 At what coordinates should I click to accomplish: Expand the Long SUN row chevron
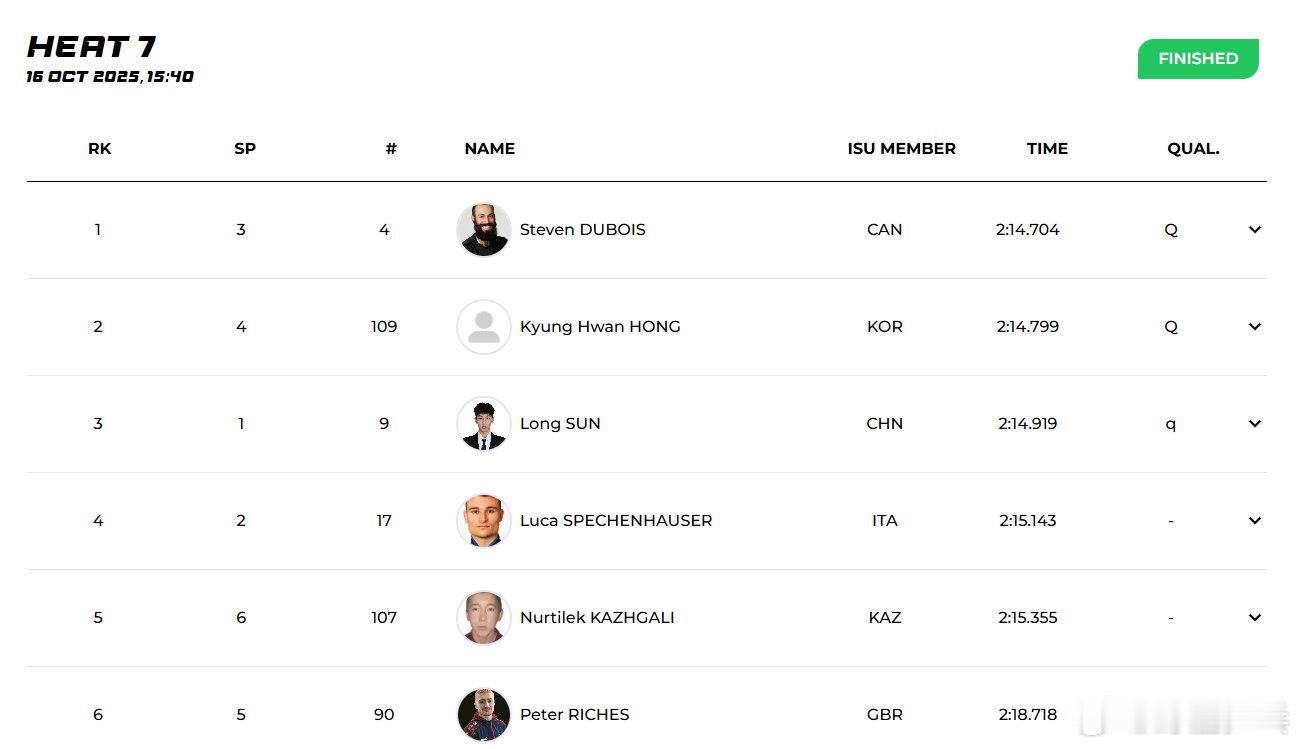pyautogui.click(x=1255, y=424)
